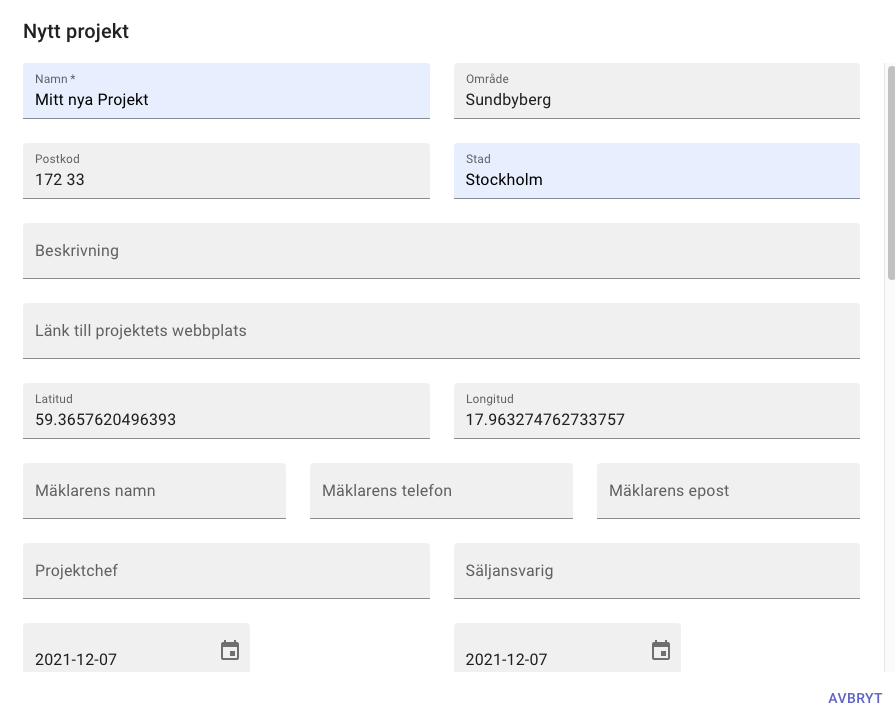Click the AVBRYT button

(854, 698)
